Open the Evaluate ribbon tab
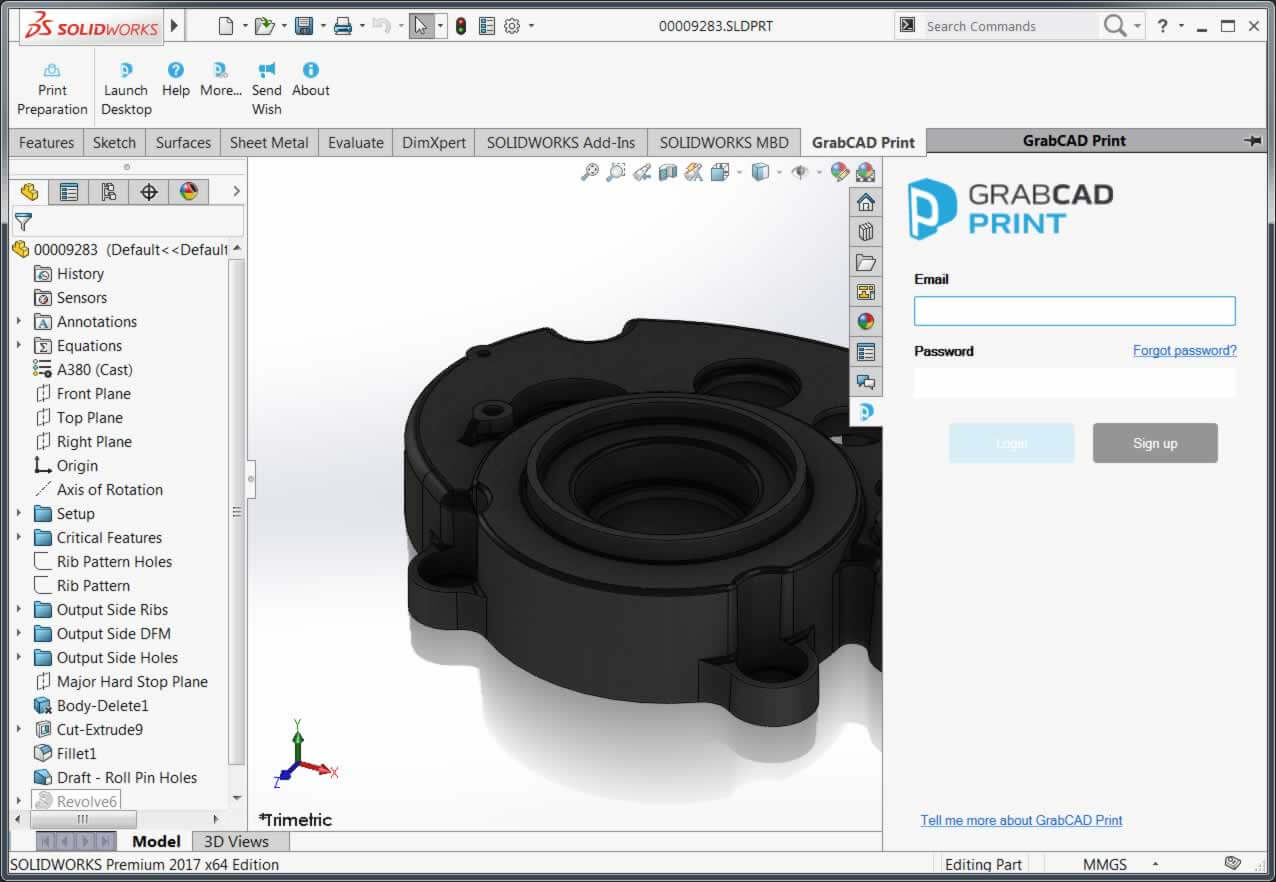Screen dimensions: 1276x882 click(x=355, y=142)
